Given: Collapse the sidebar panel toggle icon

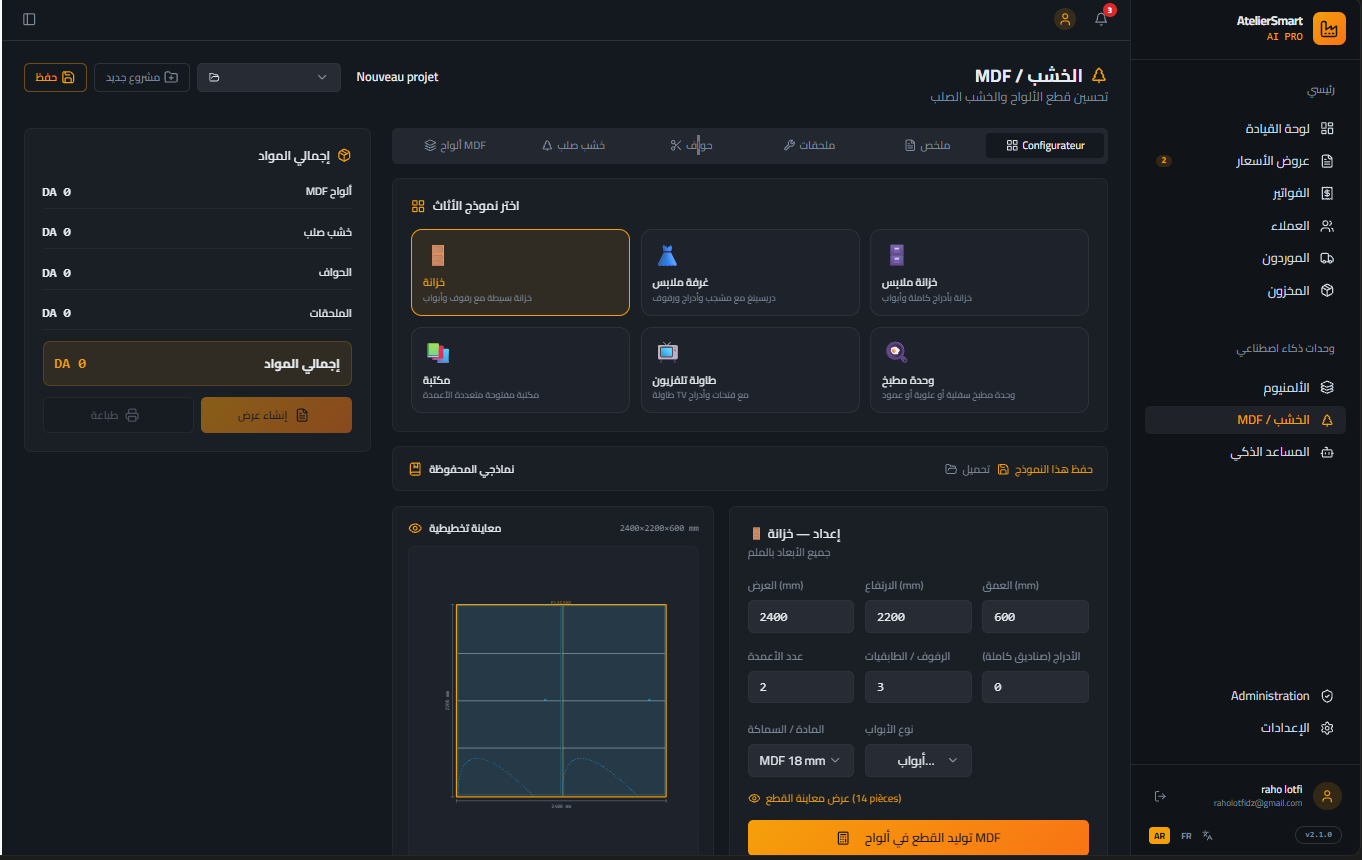Looking at the screenshot, I should (x=29, y=19).
